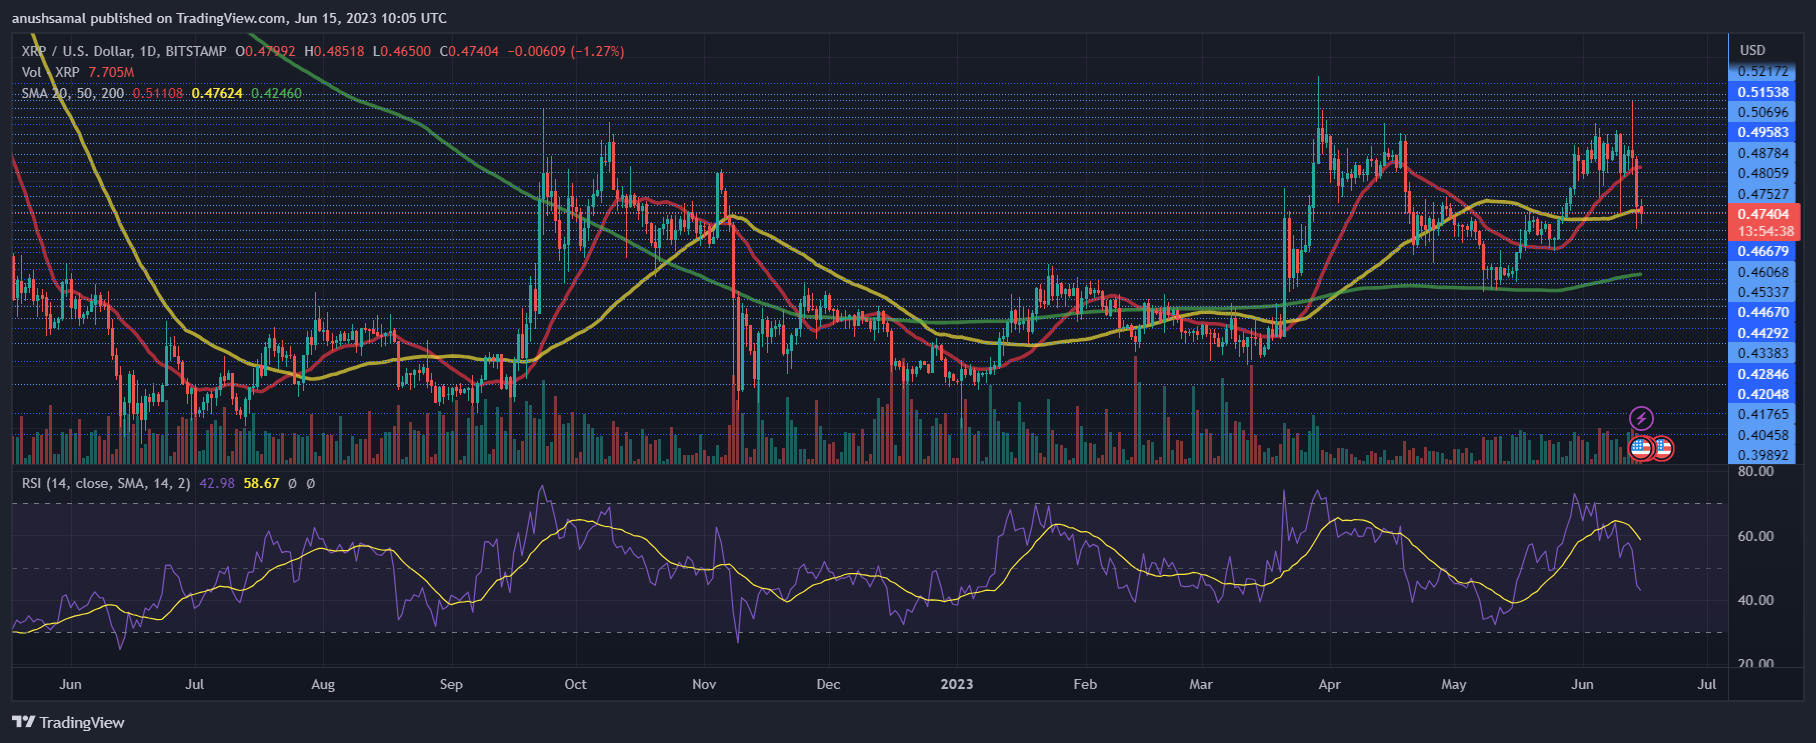The width and height of the screenshot is (1816, 743).
Task: Click the Vol · XRP indicator label
Action: [x=50, y=72]
